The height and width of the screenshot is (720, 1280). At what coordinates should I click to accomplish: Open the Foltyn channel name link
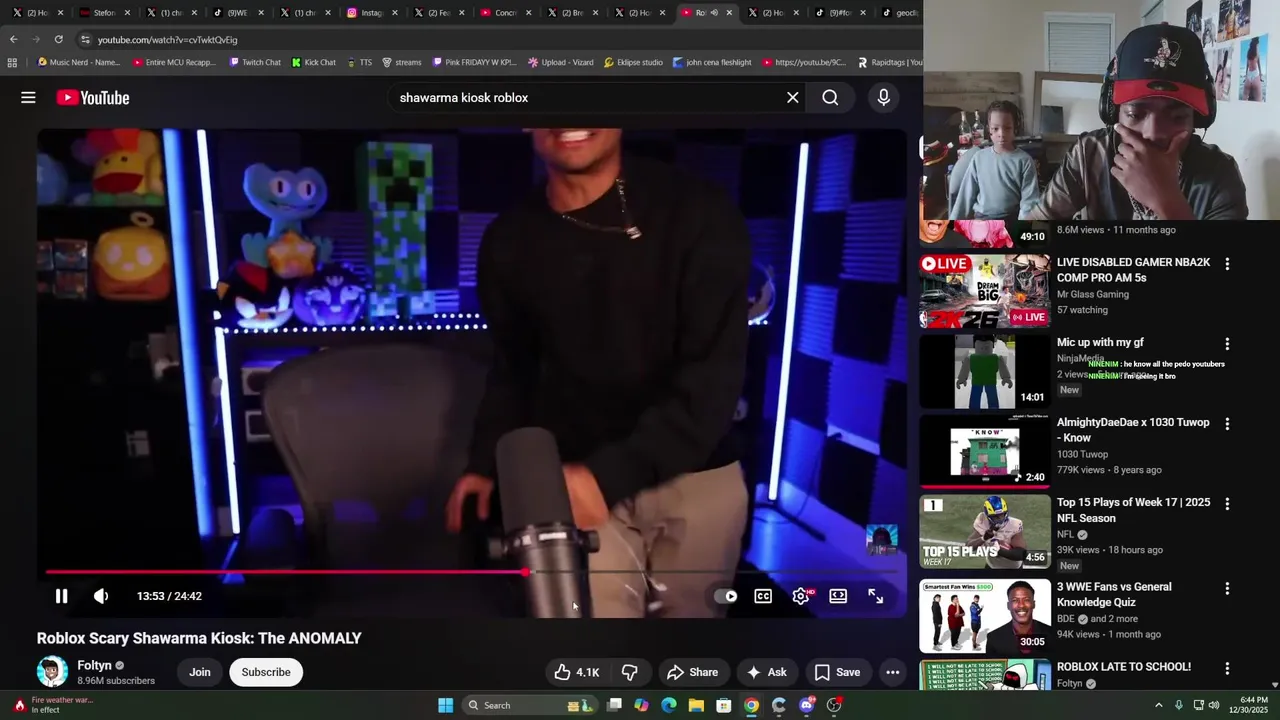click(x=94, y=665)
